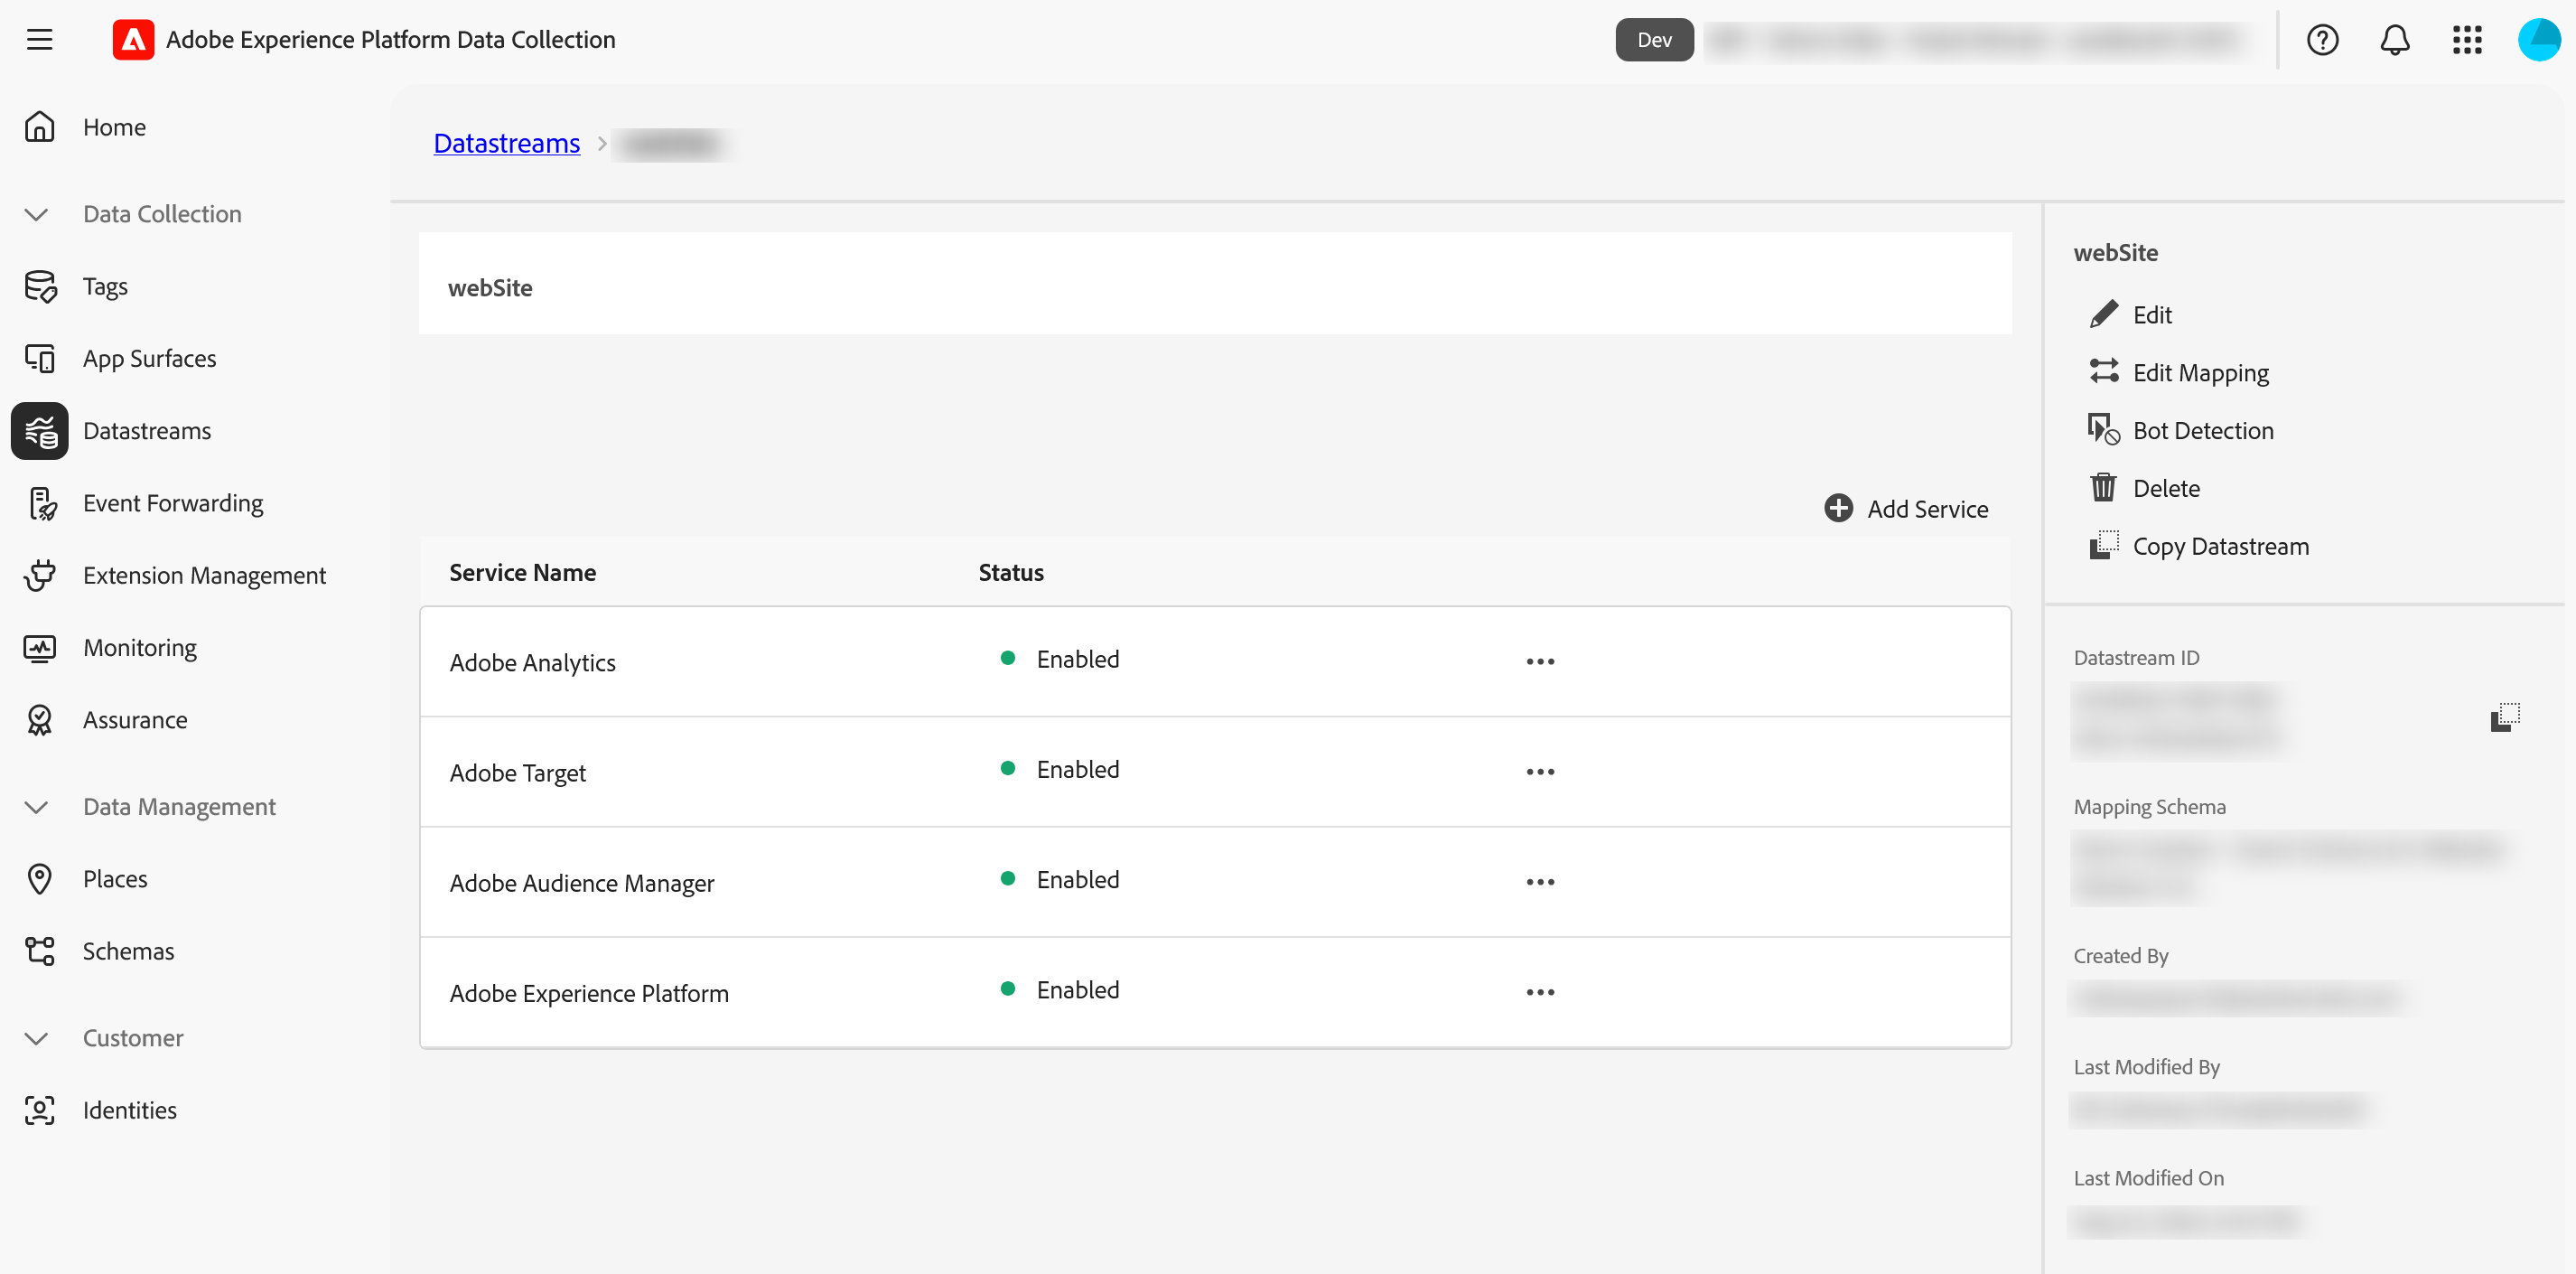Collapse the Customer section chevron

[x=36, y=1038]
